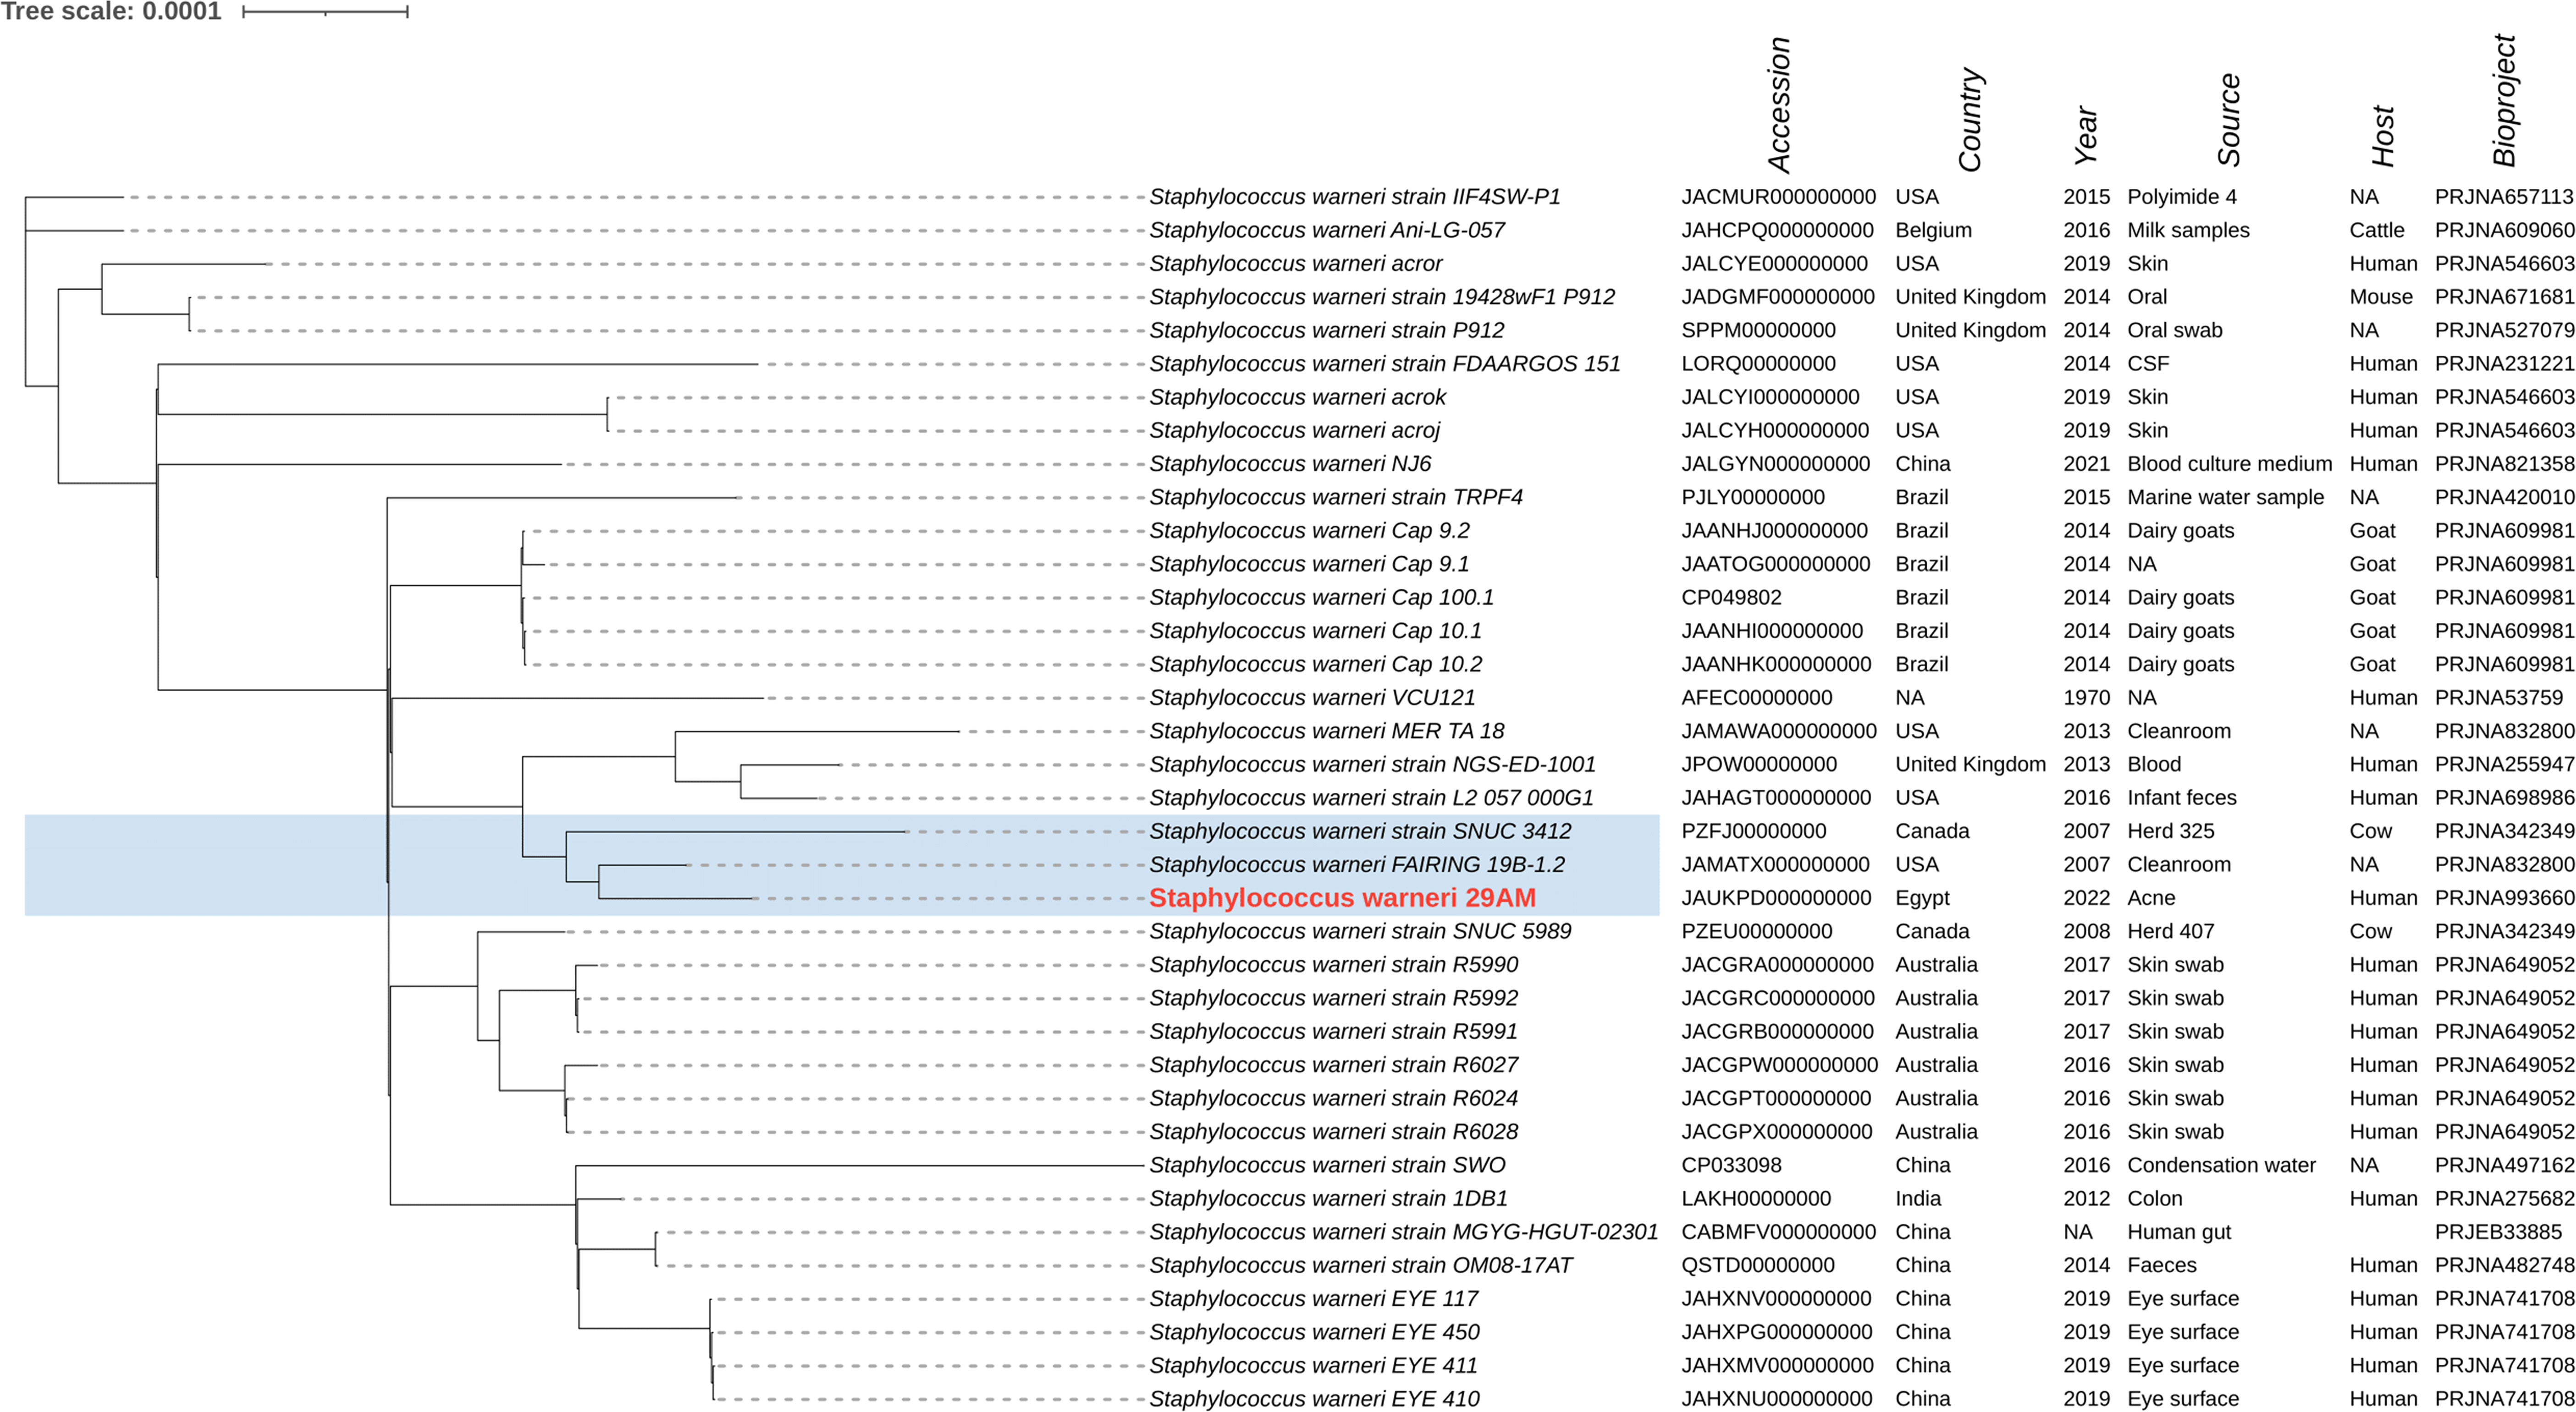Screen dimensions: 2576x1412
Task: Click leaf Staphylococcus warneri strain FDAARGOS 151
Action: coord(1385,364)
